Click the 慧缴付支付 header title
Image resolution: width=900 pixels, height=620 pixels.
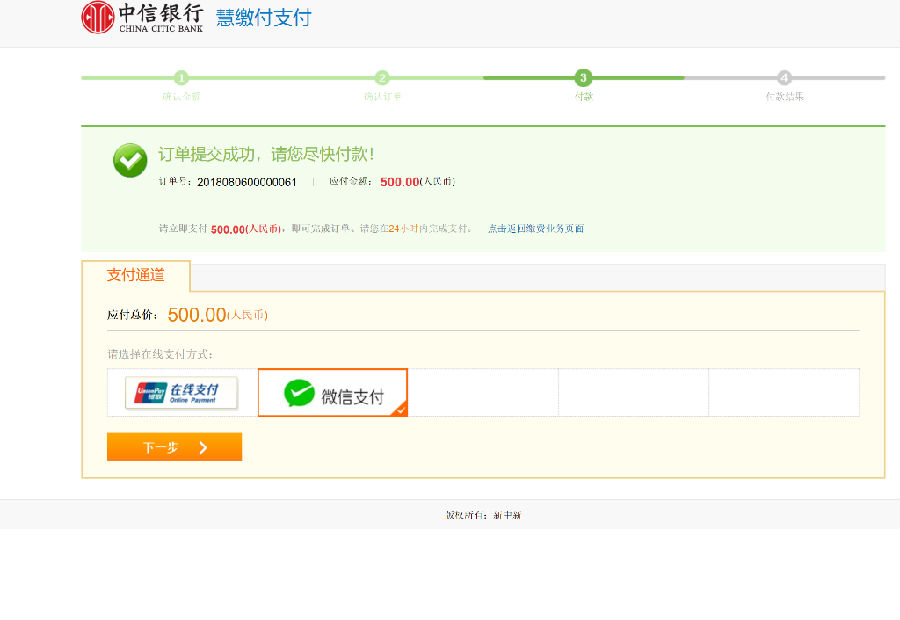click(263, 18)
